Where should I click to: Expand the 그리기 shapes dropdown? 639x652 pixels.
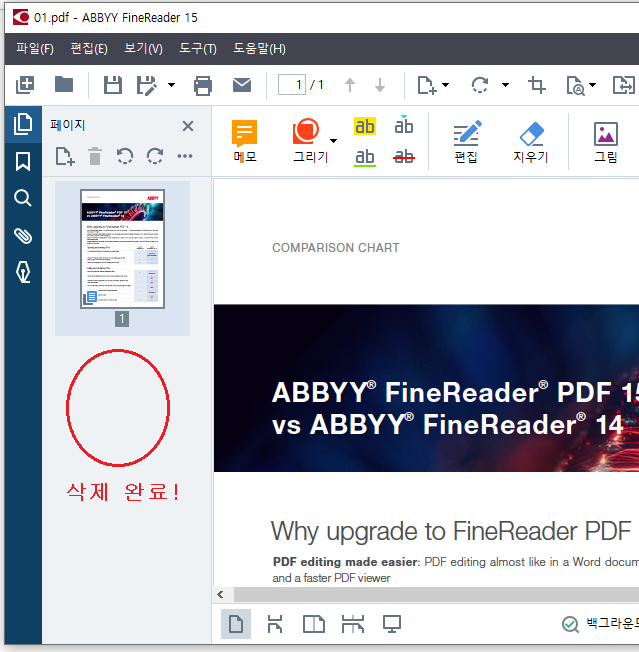[333, 141]
